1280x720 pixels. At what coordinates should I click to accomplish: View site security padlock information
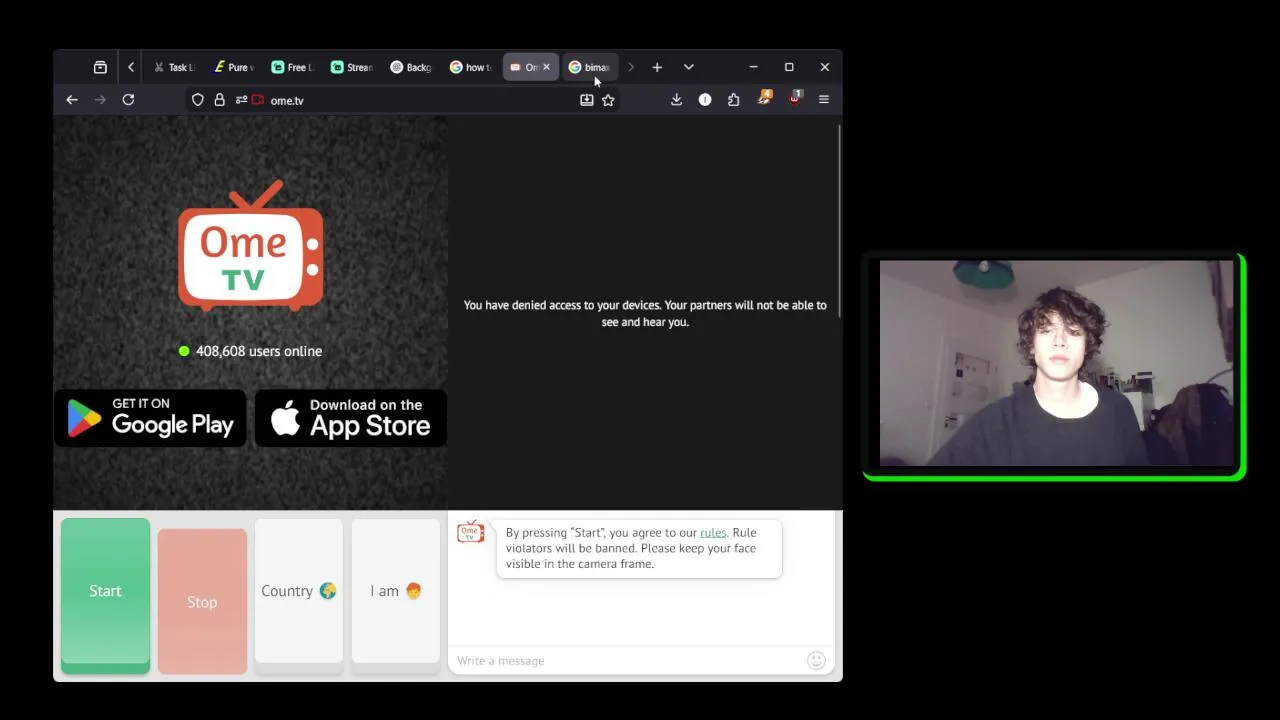219,100
